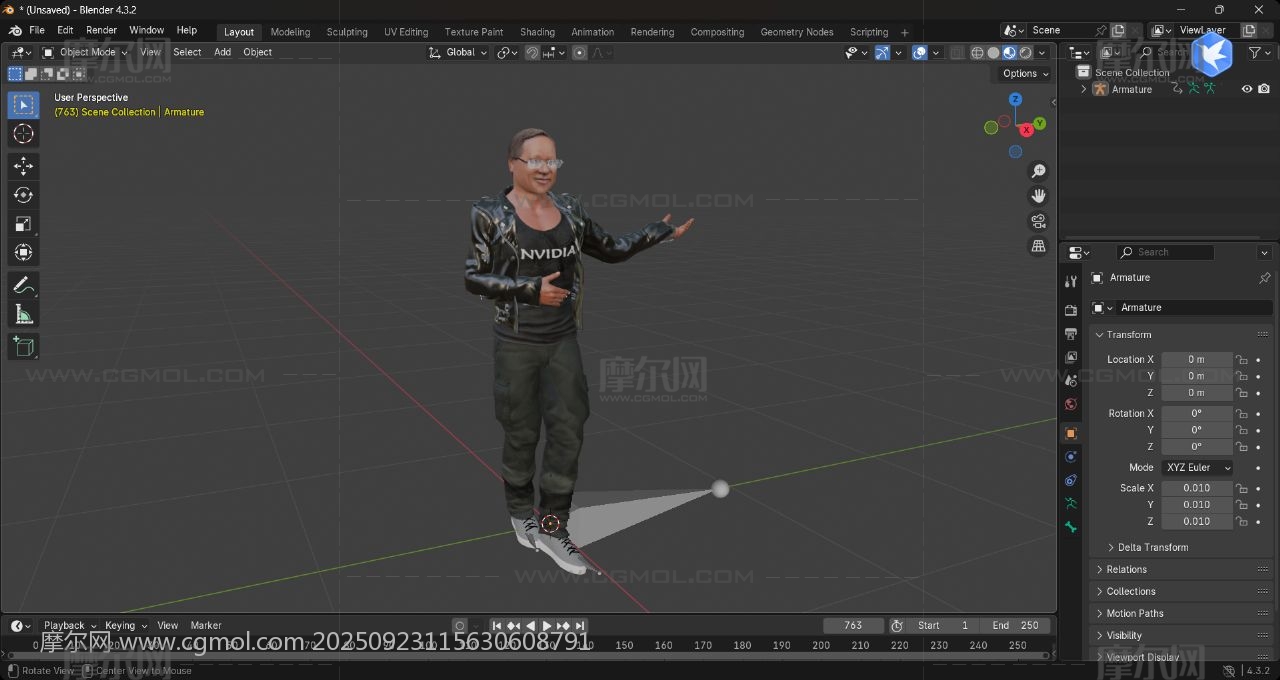The image size is (1280, 680).
Task: Select the Cursor tool in toolbar
Action: pos(23,134)
